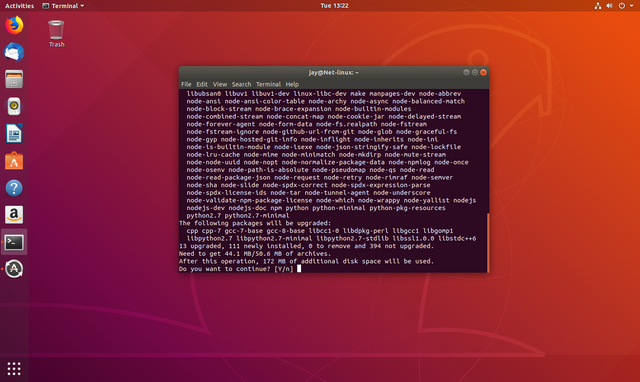Open Firefox from the dock
The image size is (640, 382).
click(x=14, y=25)
